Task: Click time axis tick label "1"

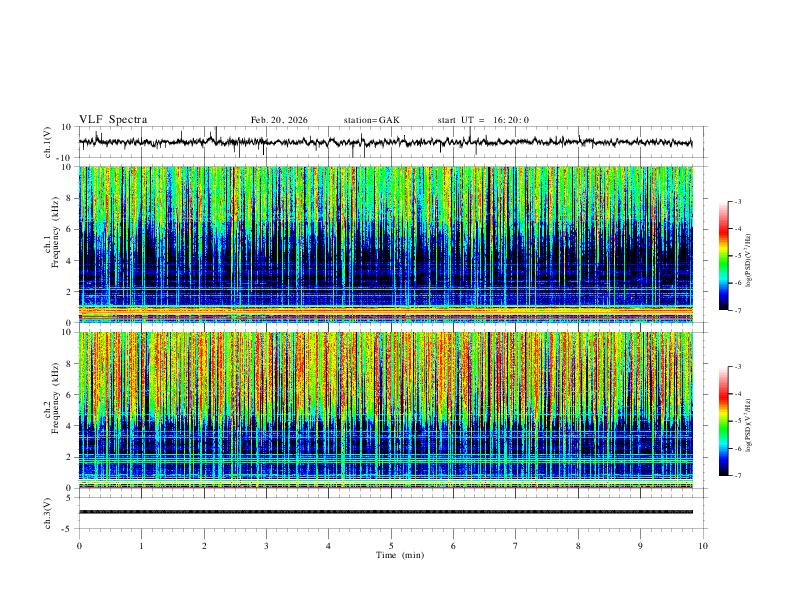Action: (141, 546)
